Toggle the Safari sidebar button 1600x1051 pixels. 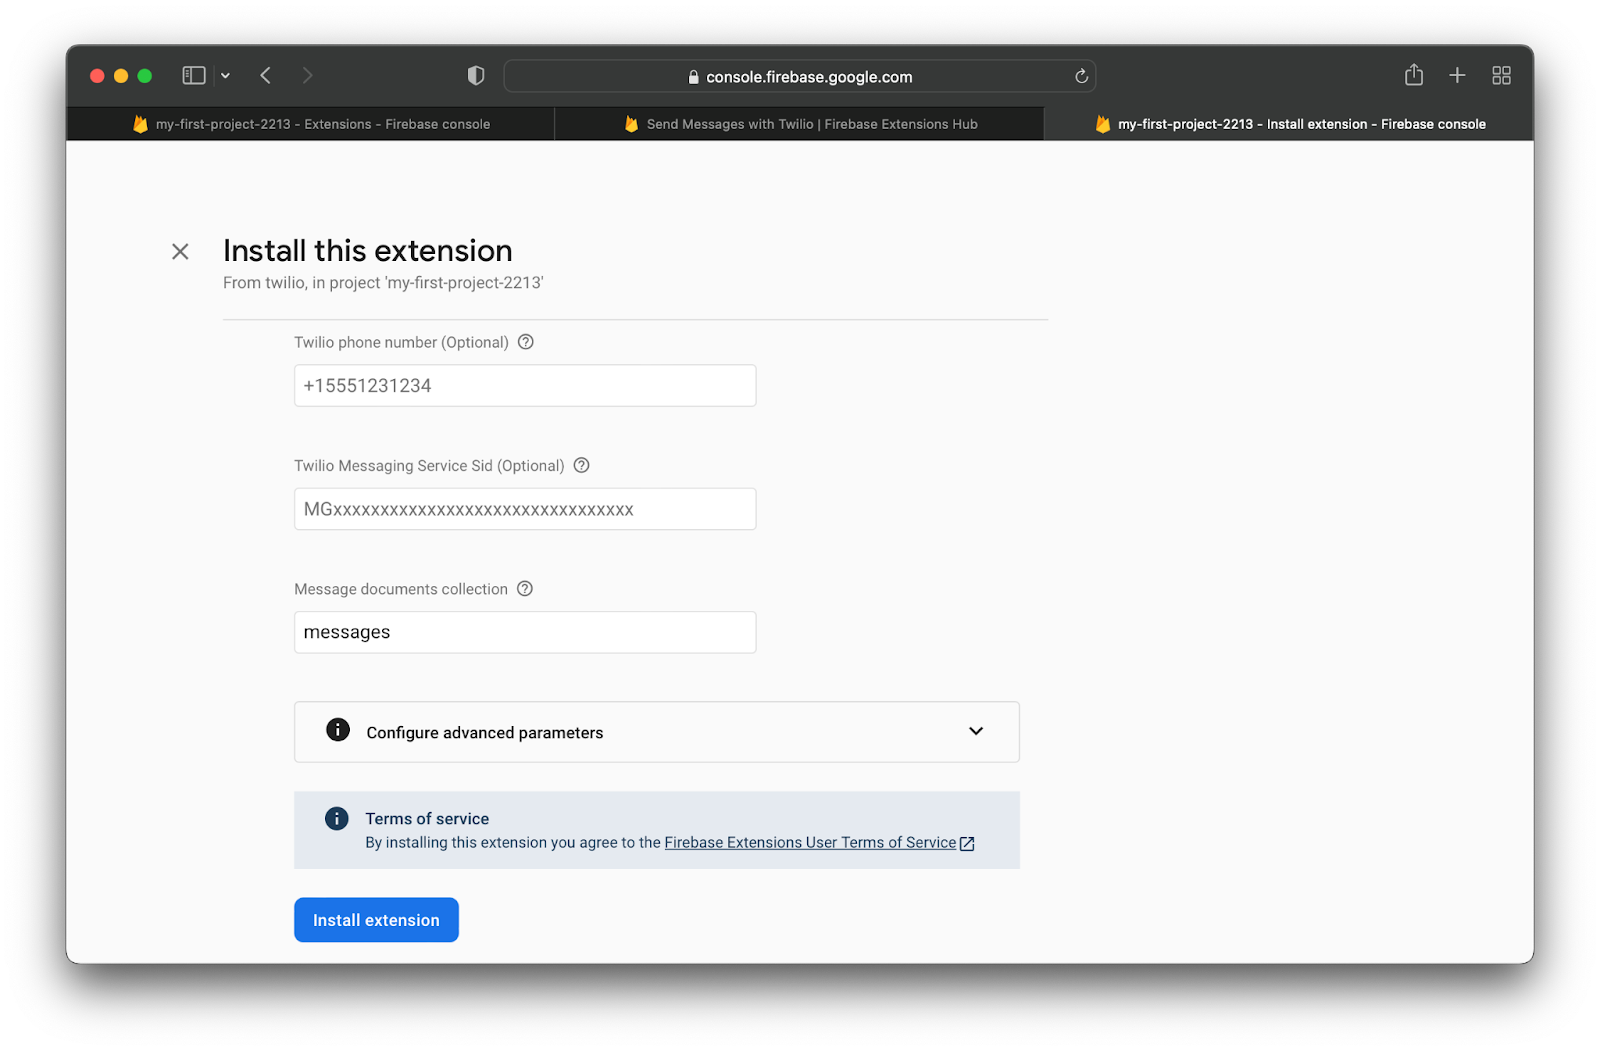coord(194,75)
